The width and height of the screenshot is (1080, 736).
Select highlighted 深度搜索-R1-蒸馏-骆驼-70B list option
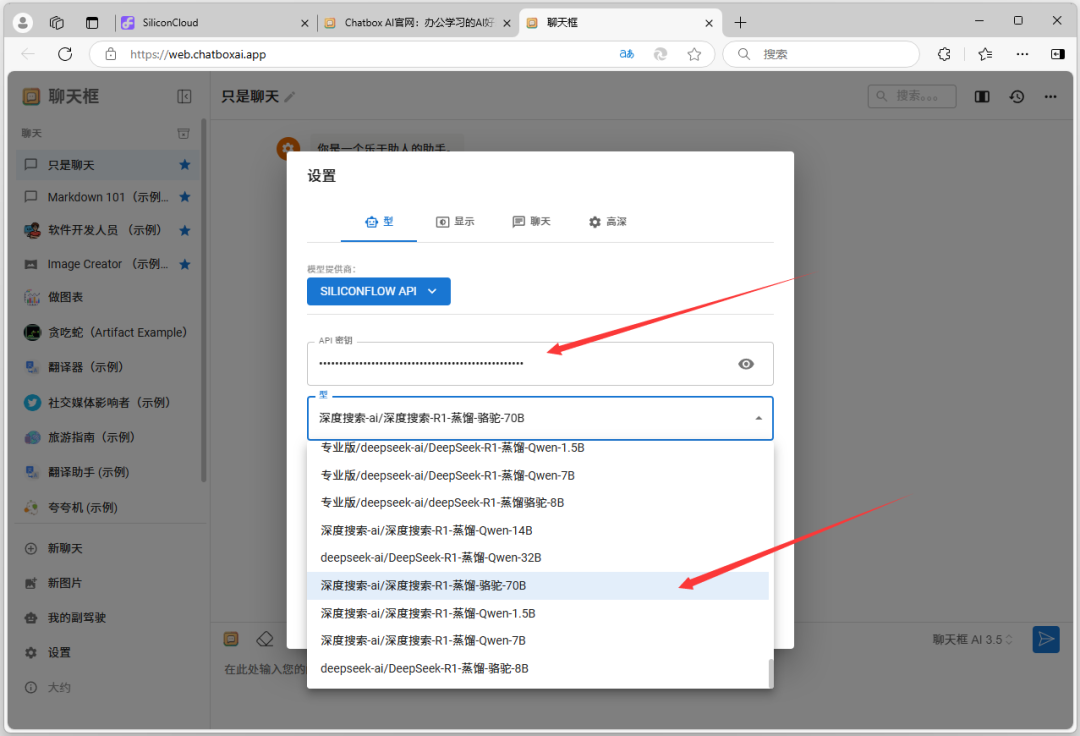point(538,585)
